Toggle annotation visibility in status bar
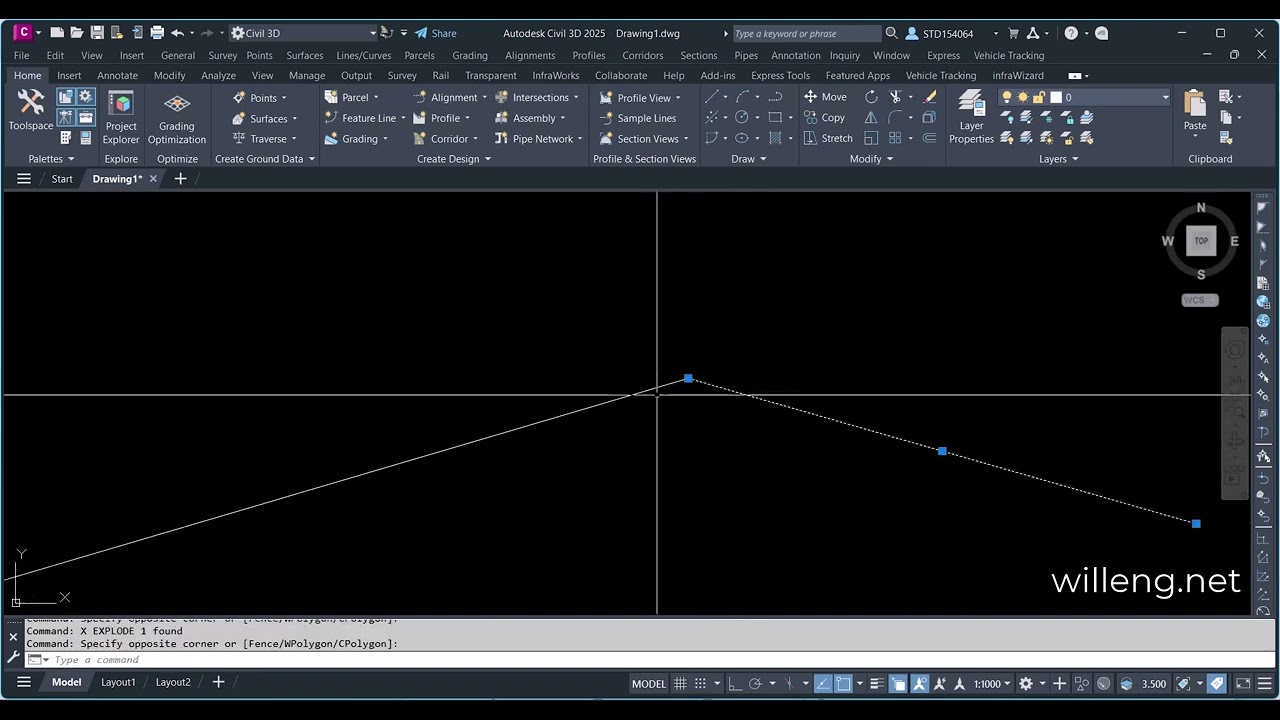 919,684
